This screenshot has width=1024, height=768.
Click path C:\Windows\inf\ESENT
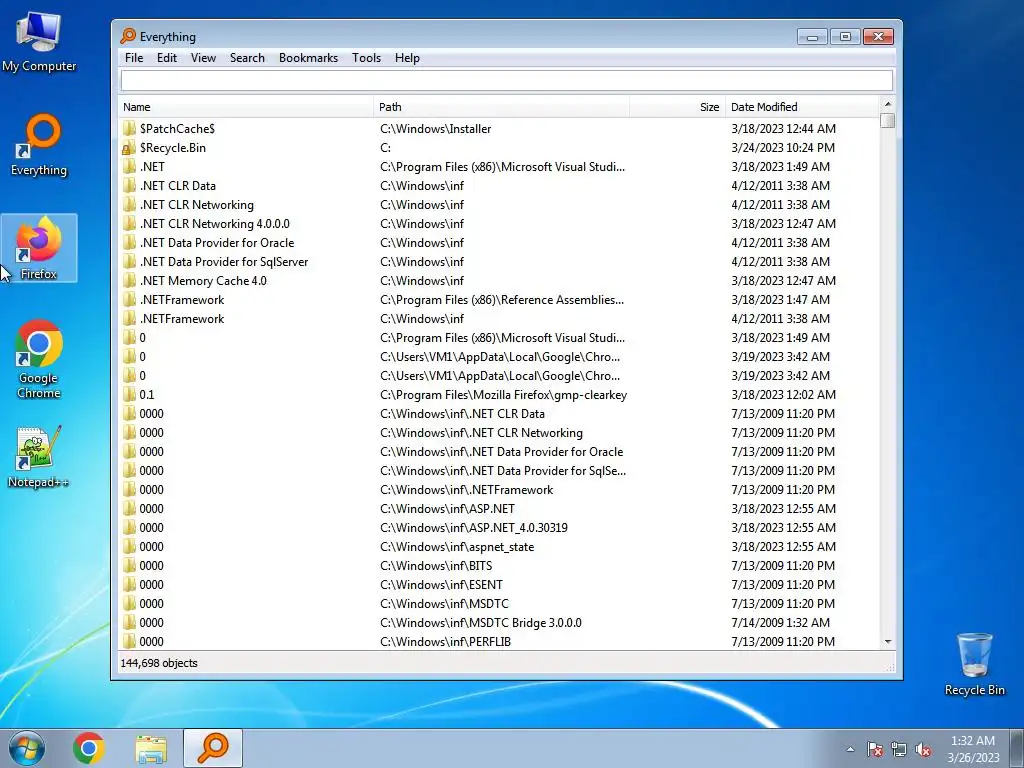pos(441,584)
